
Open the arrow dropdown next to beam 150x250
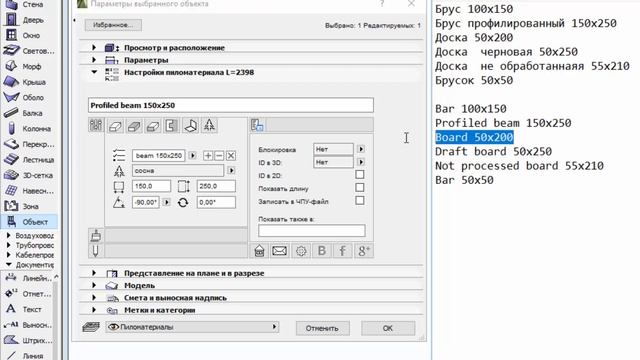click(193, 156)
